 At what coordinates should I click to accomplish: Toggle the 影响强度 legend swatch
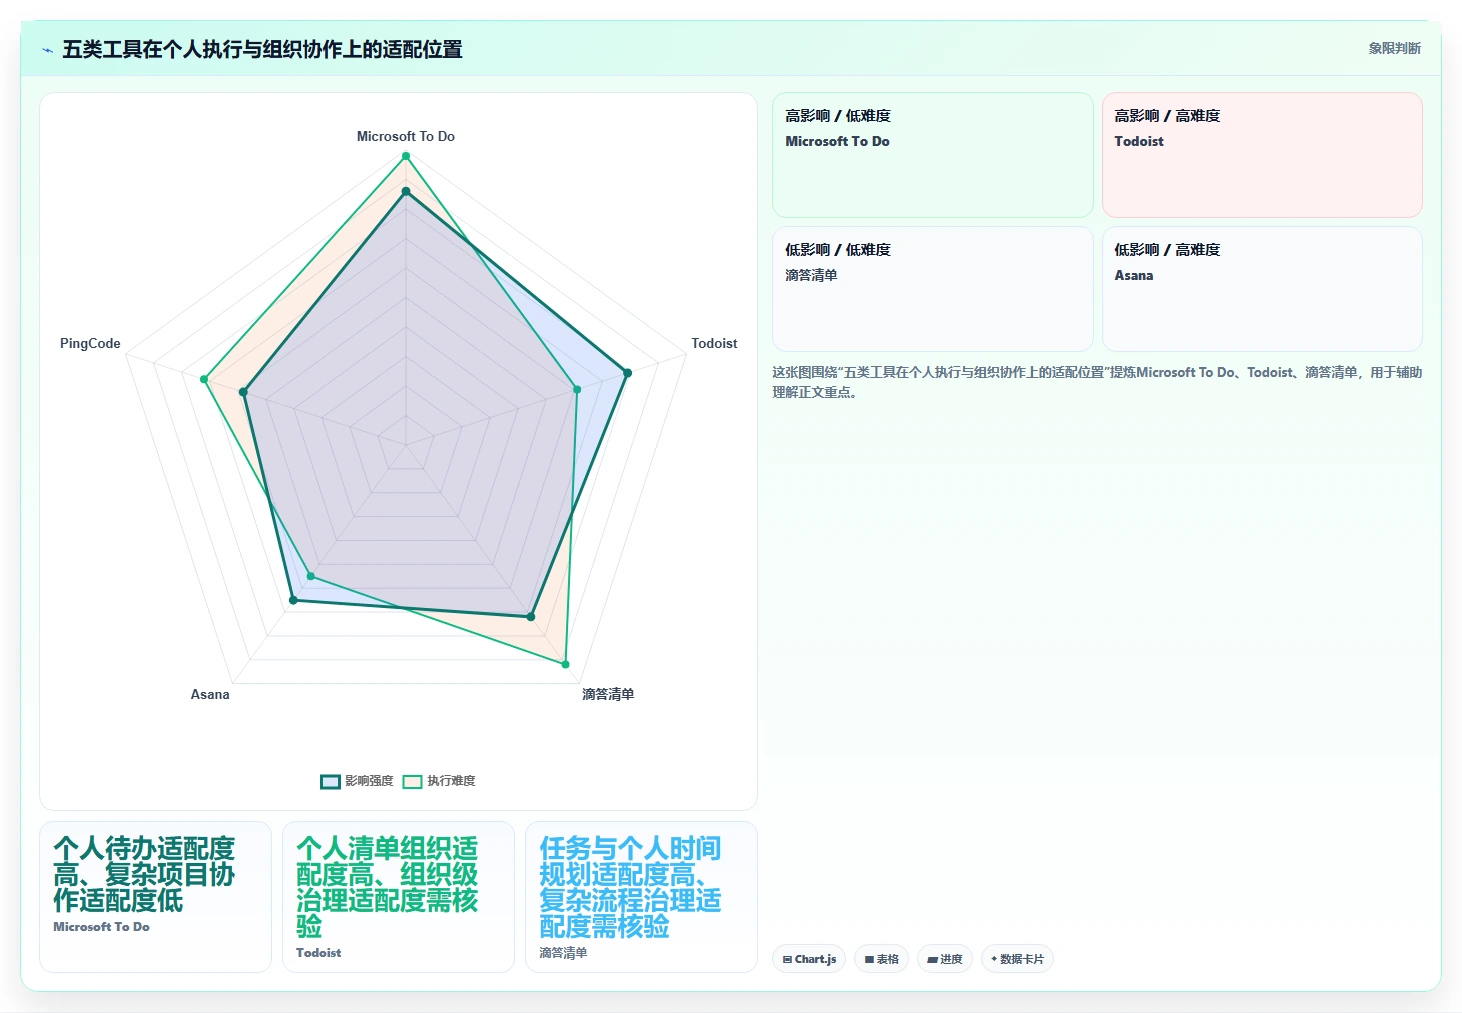330,781
